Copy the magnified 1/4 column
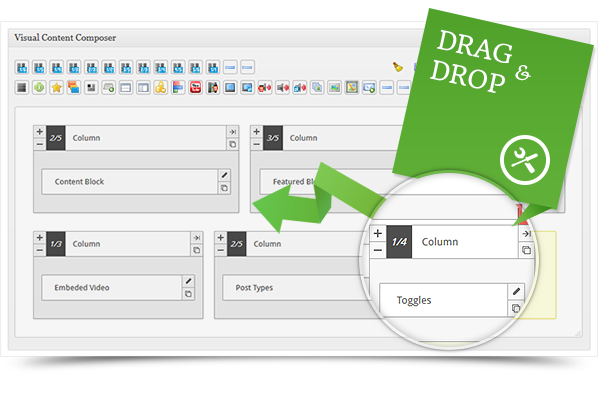Viewport: 600px width, 394px height. 527,250
